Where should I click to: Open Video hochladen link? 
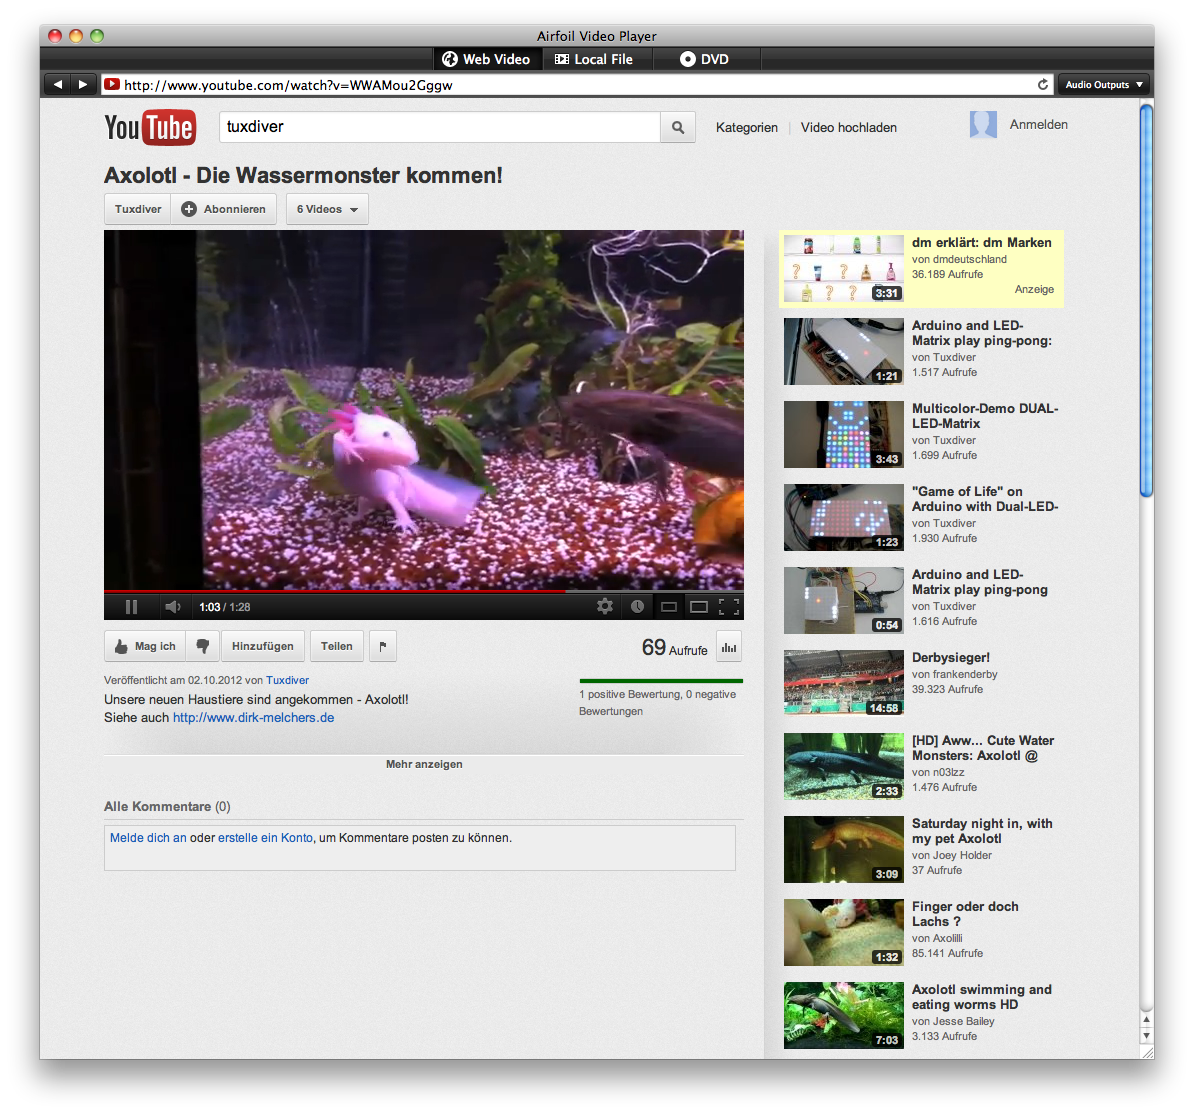click(x=849, y=128)
